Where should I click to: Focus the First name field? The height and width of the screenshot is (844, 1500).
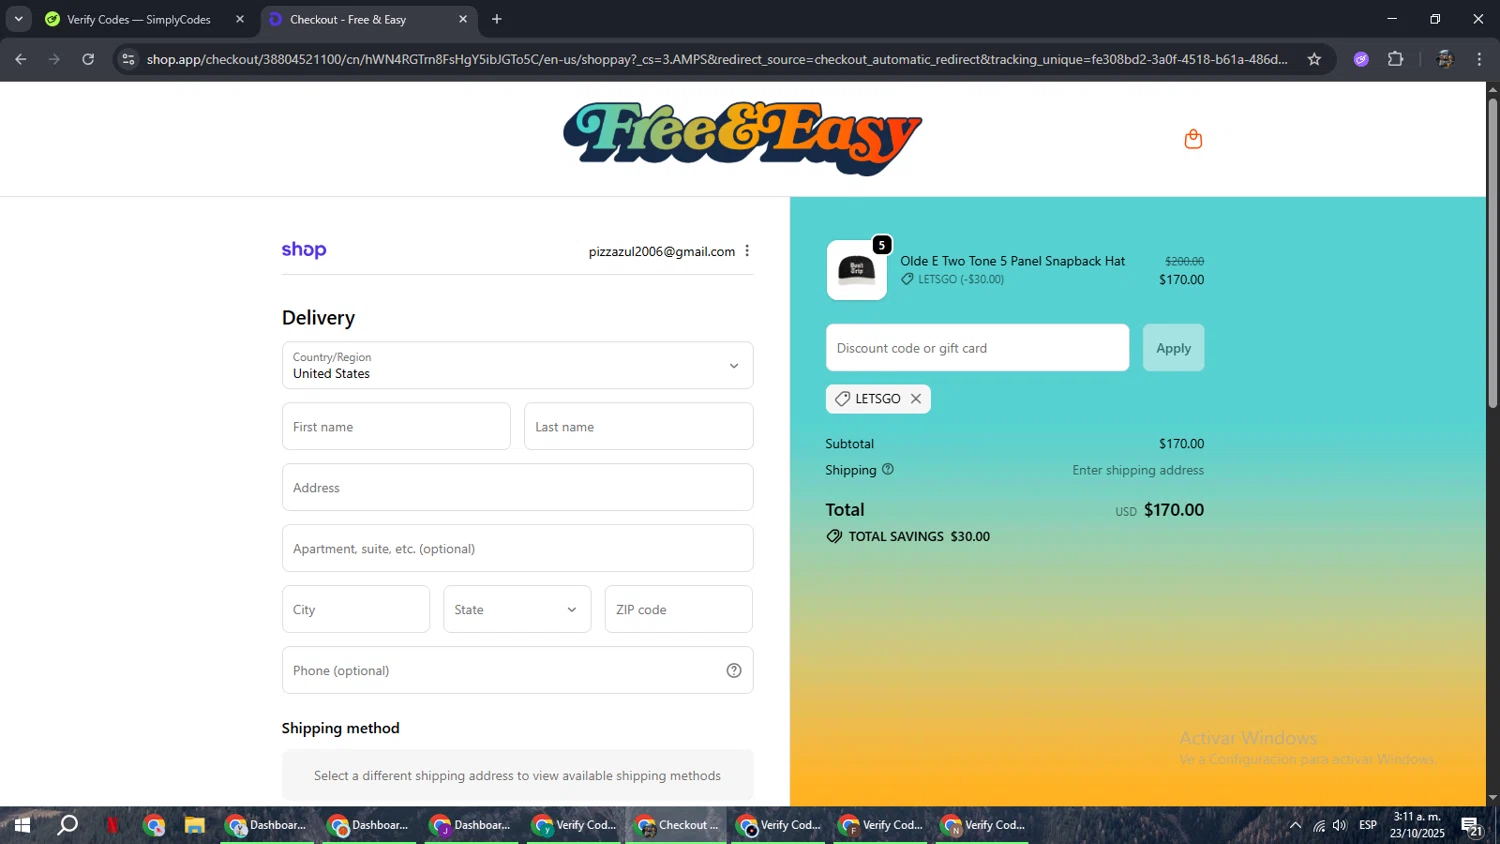point(396,427)
